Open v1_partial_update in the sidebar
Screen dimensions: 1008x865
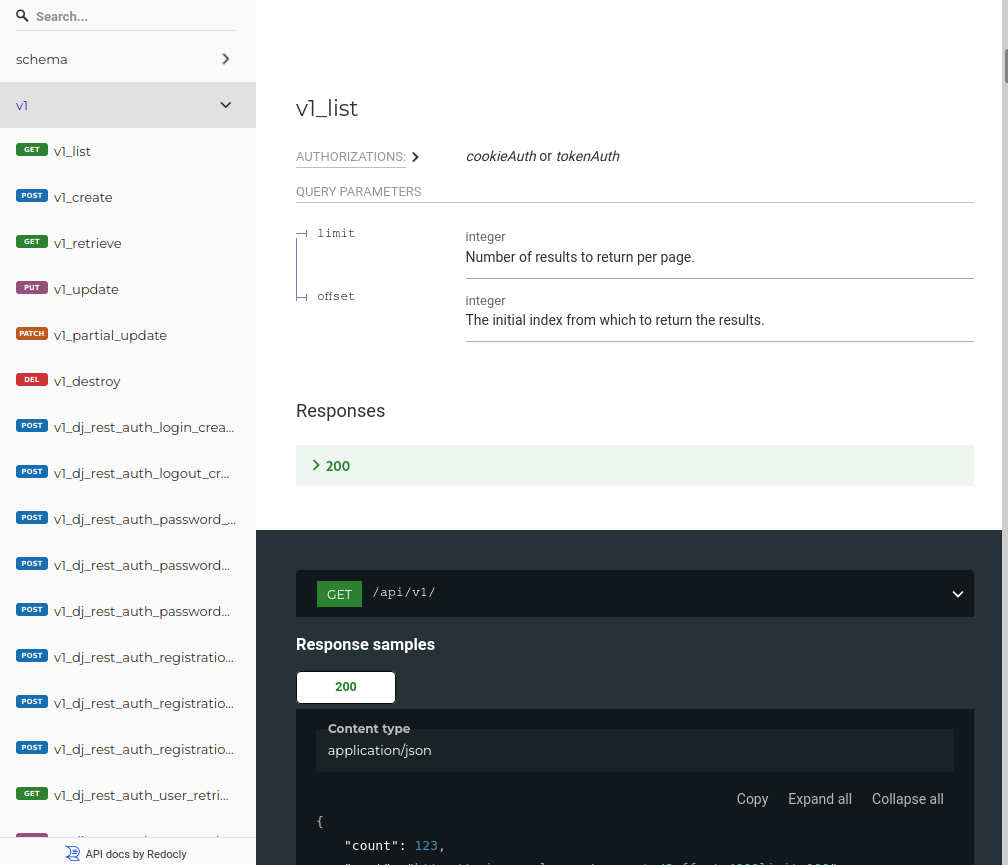(128, 335)
